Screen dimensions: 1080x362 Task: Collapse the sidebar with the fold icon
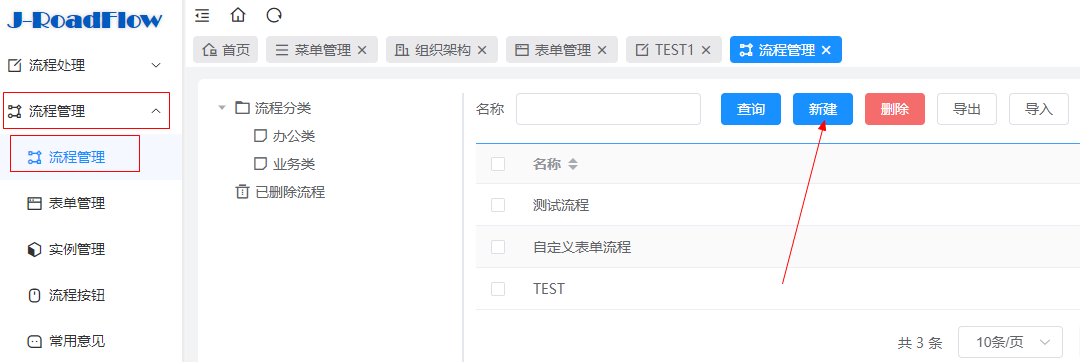(x=202, y=14)
